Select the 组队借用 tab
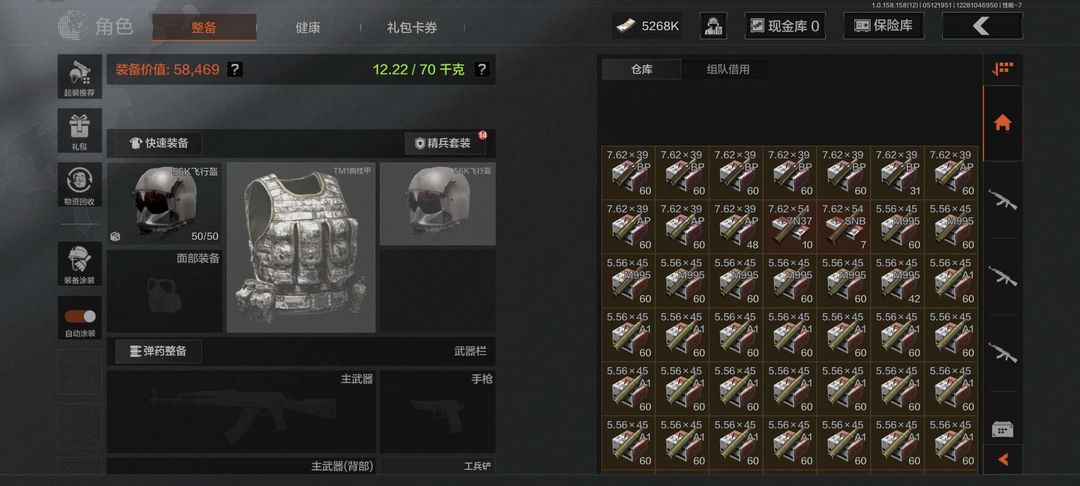 (727, 70)
